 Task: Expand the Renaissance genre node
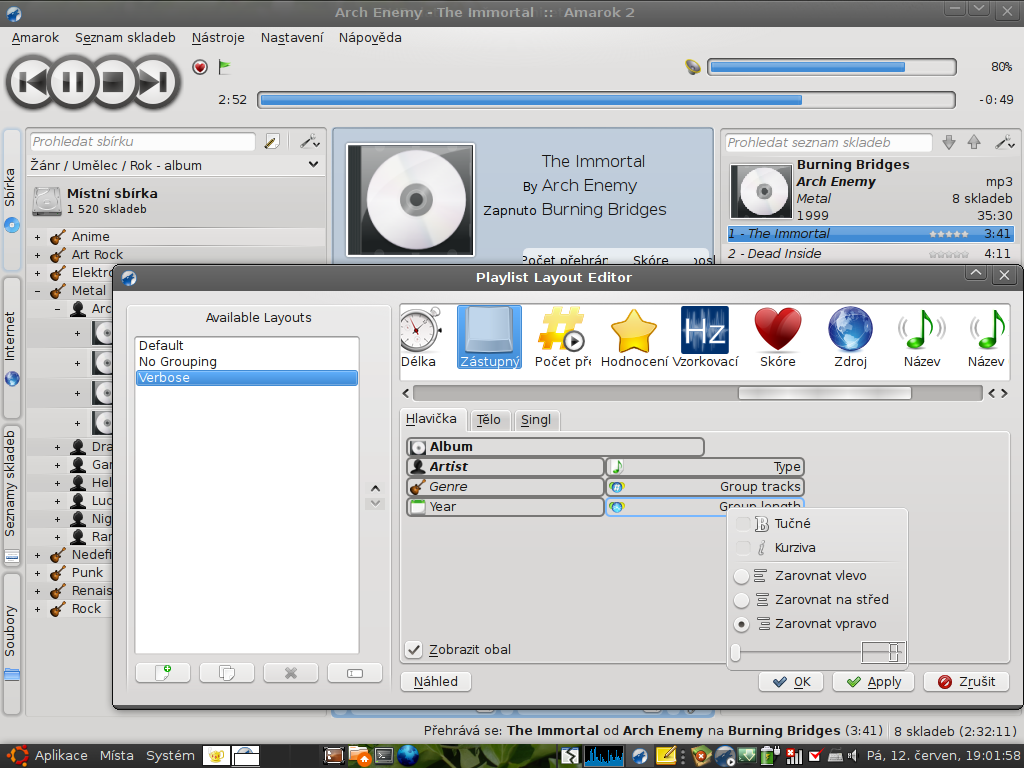click(37, 592)
